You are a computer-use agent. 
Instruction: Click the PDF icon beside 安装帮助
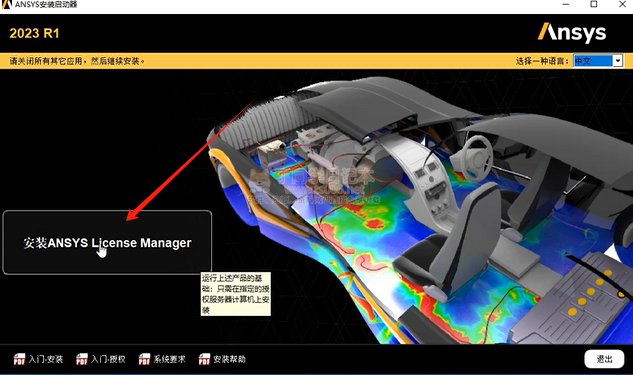pyautogui.click(x=204, y=359)
